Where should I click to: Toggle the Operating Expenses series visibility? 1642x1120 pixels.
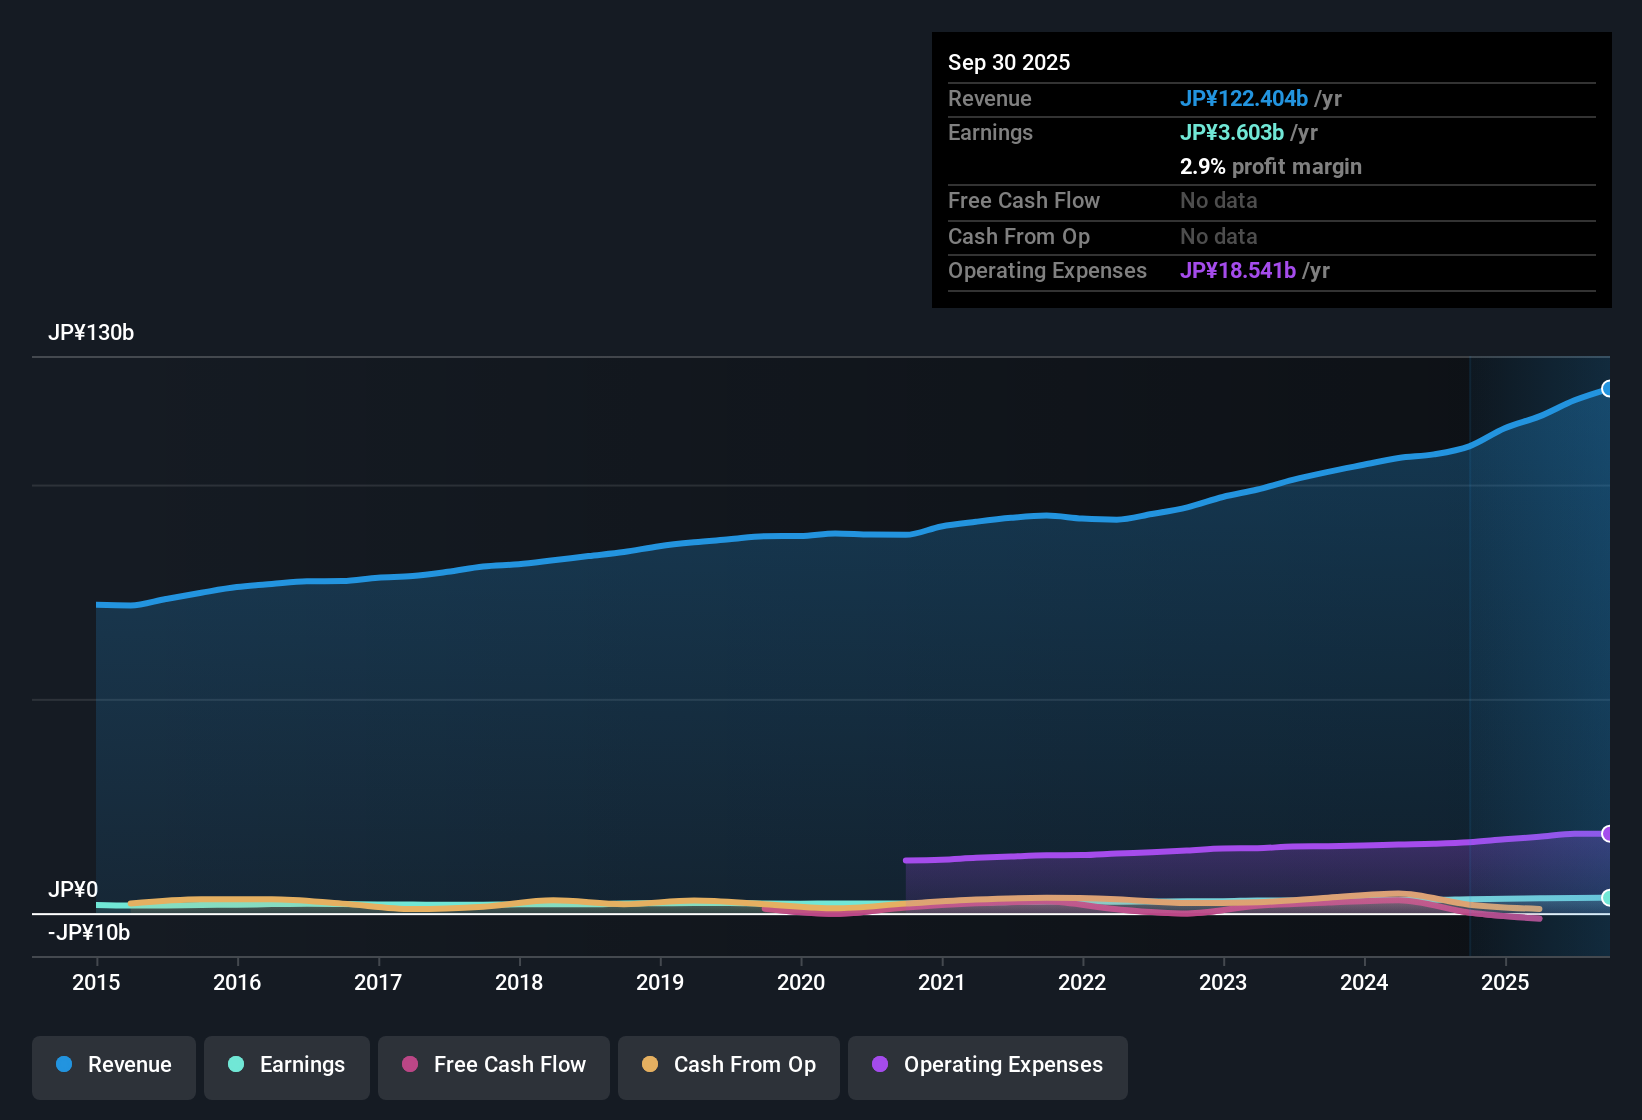[x=987, y=1065]
